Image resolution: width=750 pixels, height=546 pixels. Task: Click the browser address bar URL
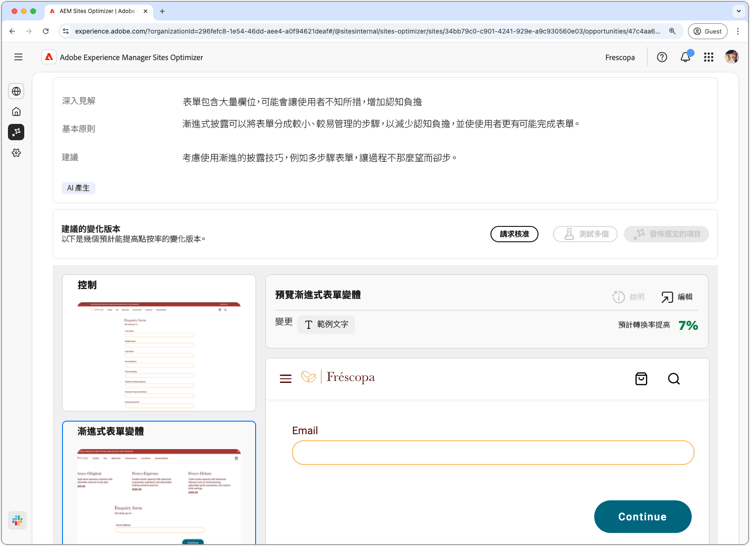(x=367, y=31)
